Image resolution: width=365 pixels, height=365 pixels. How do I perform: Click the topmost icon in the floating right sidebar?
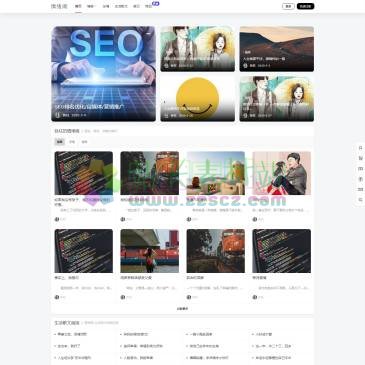coord(360,148)
